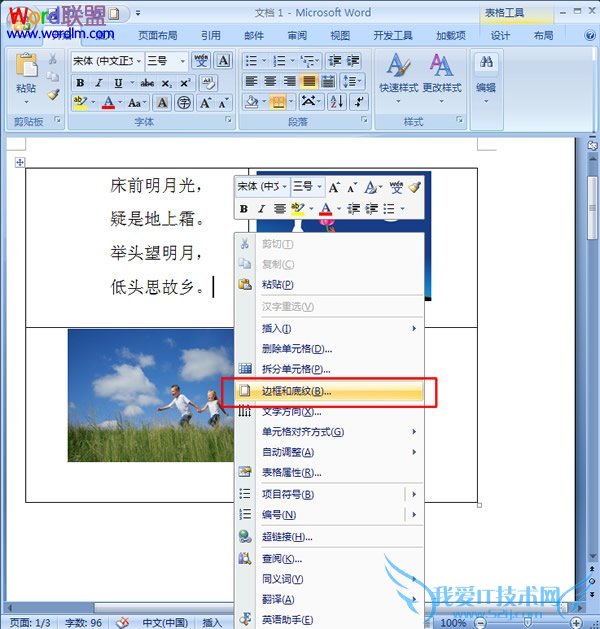Toggle strikethrough abc in ribbon
Viewport: 600px width, 629px height.
coord(147,83)
